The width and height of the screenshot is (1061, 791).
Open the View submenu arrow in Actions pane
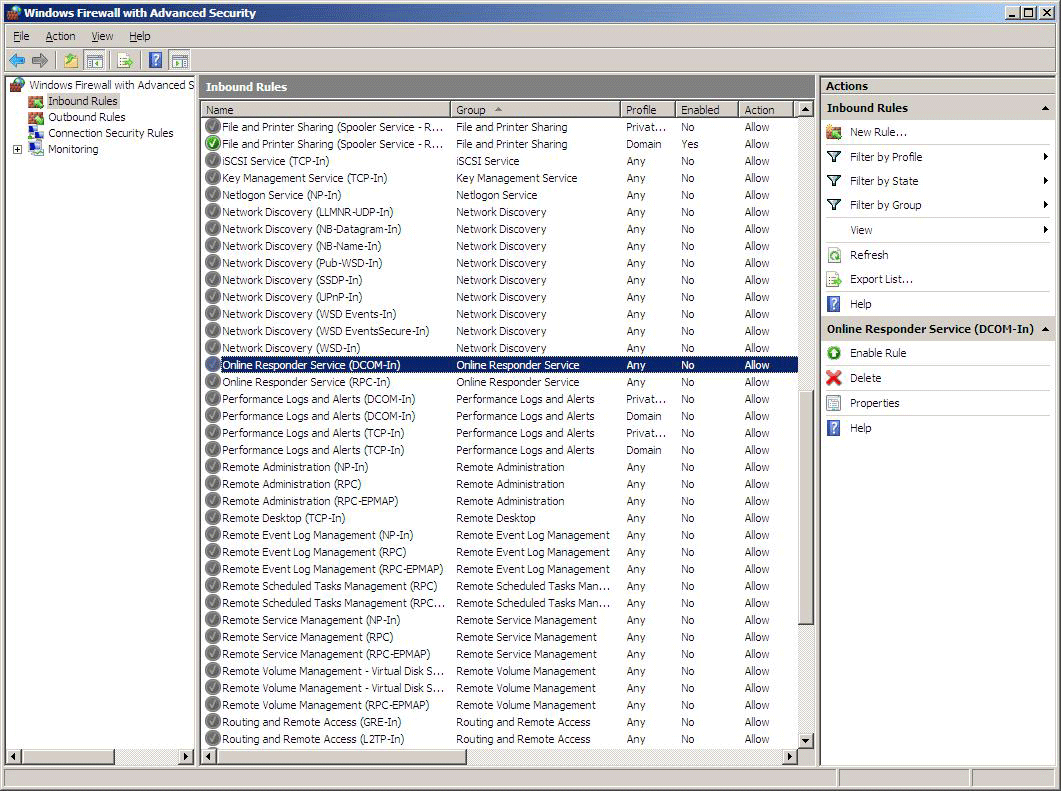click(x=1045, y=230)
